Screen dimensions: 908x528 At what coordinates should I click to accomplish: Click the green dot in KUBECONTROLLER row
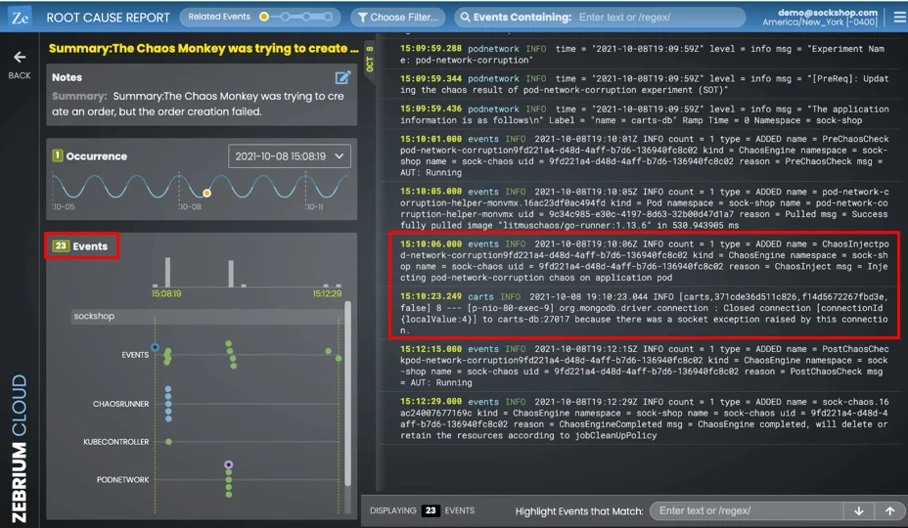click(169, 442)
